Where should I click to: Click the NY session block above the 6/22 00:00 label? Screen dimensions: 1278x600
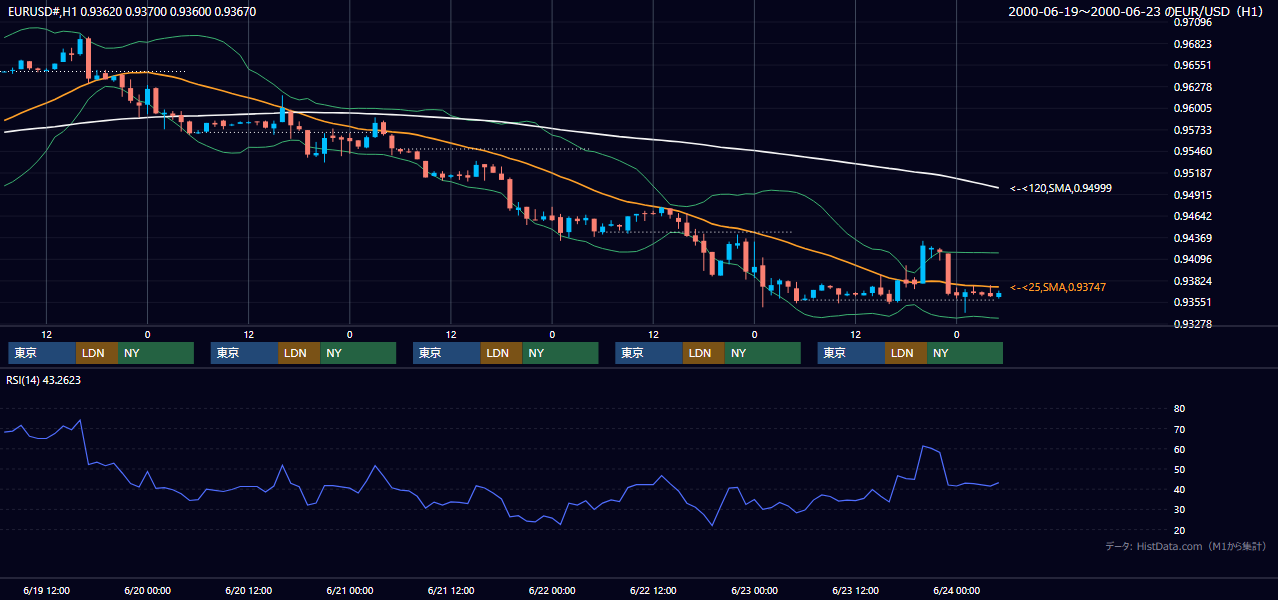(x=560, y=353)
